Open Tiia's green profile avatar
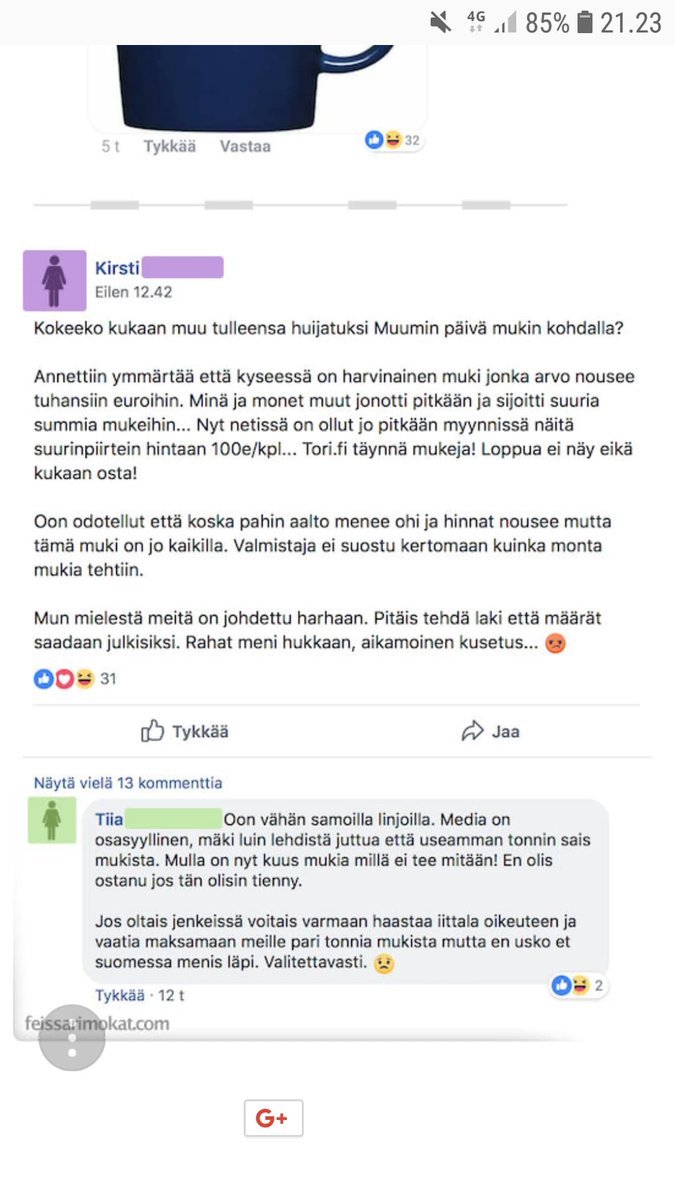The image size is (675, 1200). [x=51, y=821]
